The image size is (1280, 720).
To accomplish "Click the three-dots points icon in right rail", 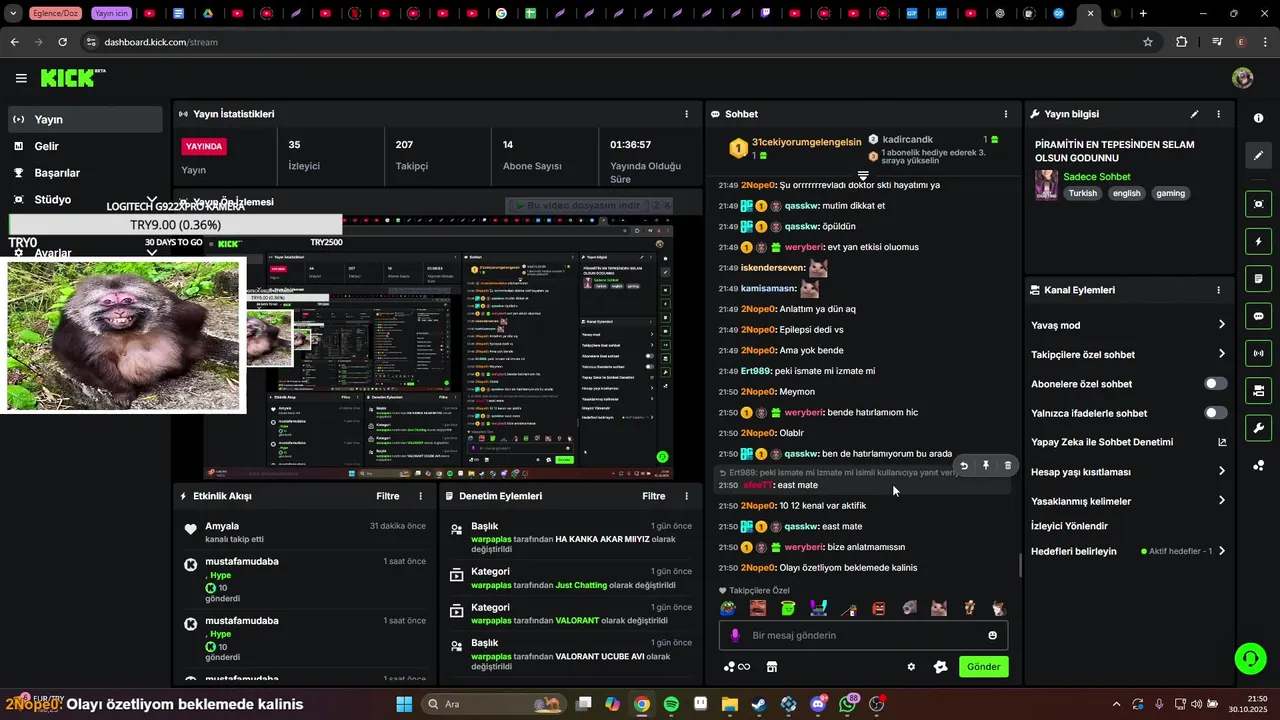I will coord(1258,465).
